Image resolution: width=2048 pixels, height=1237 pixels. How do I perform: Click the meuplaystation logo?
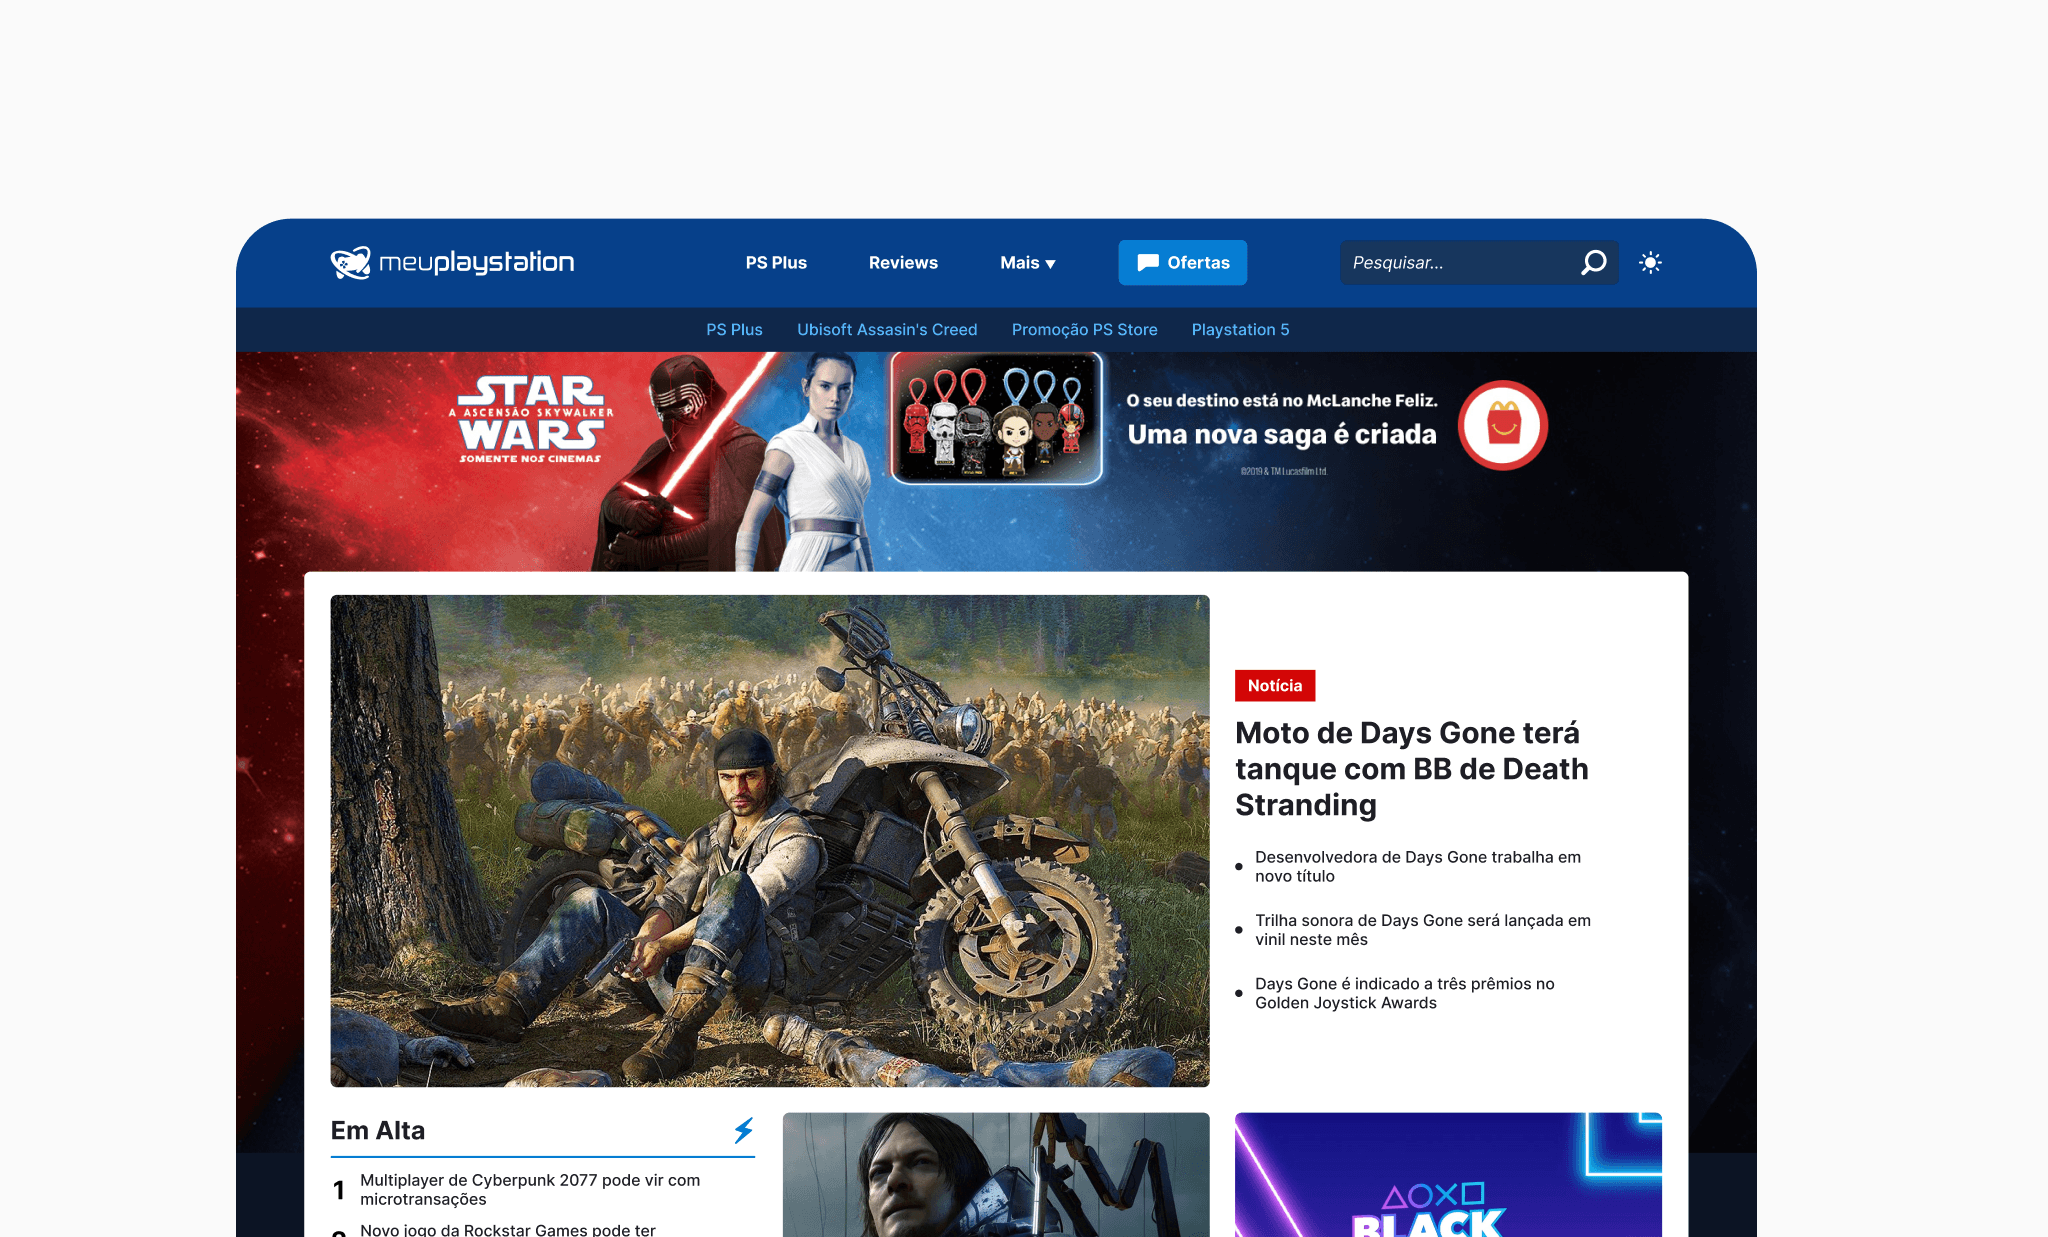(x=452, y=263)
